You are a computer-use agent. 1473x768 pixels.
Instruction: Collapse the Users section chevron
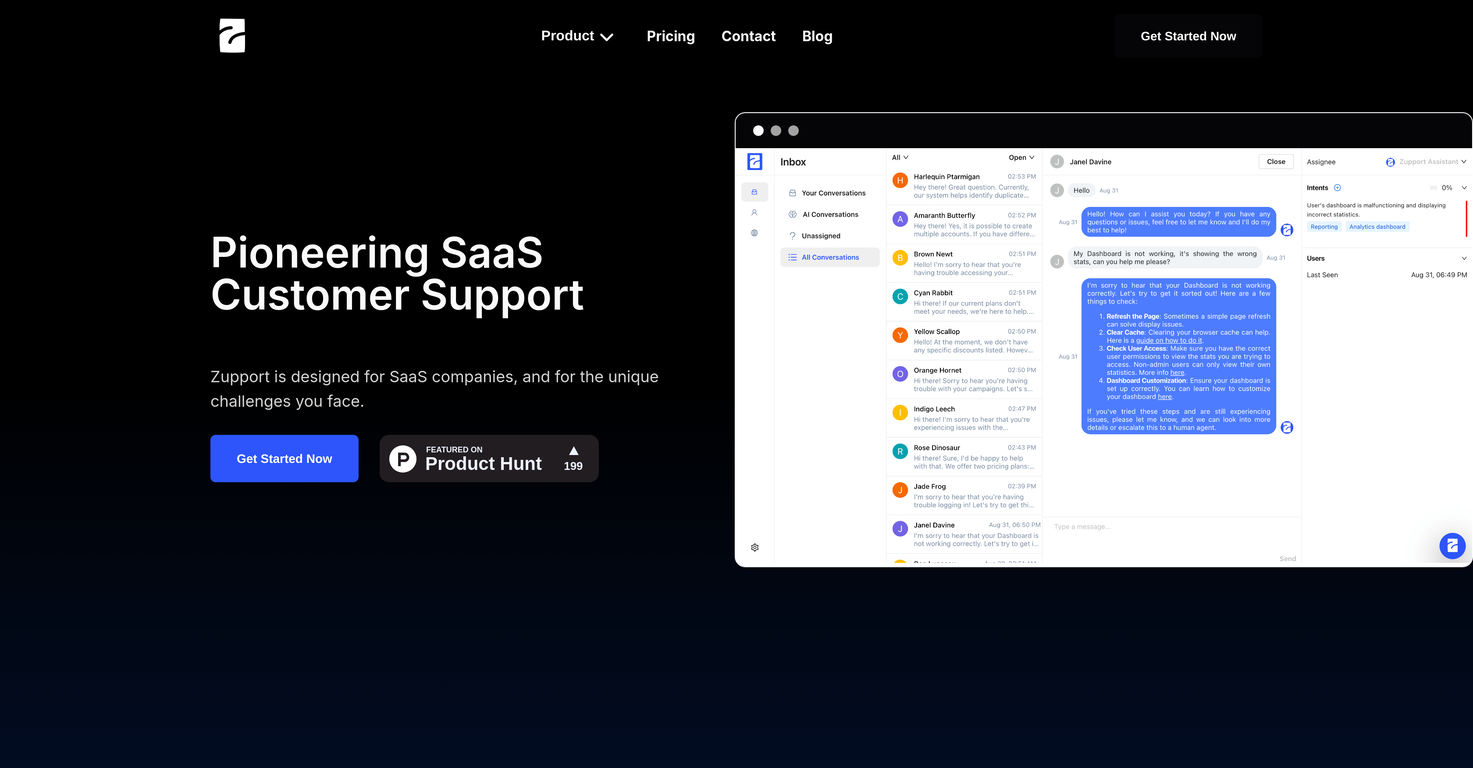pos(1464,258)
